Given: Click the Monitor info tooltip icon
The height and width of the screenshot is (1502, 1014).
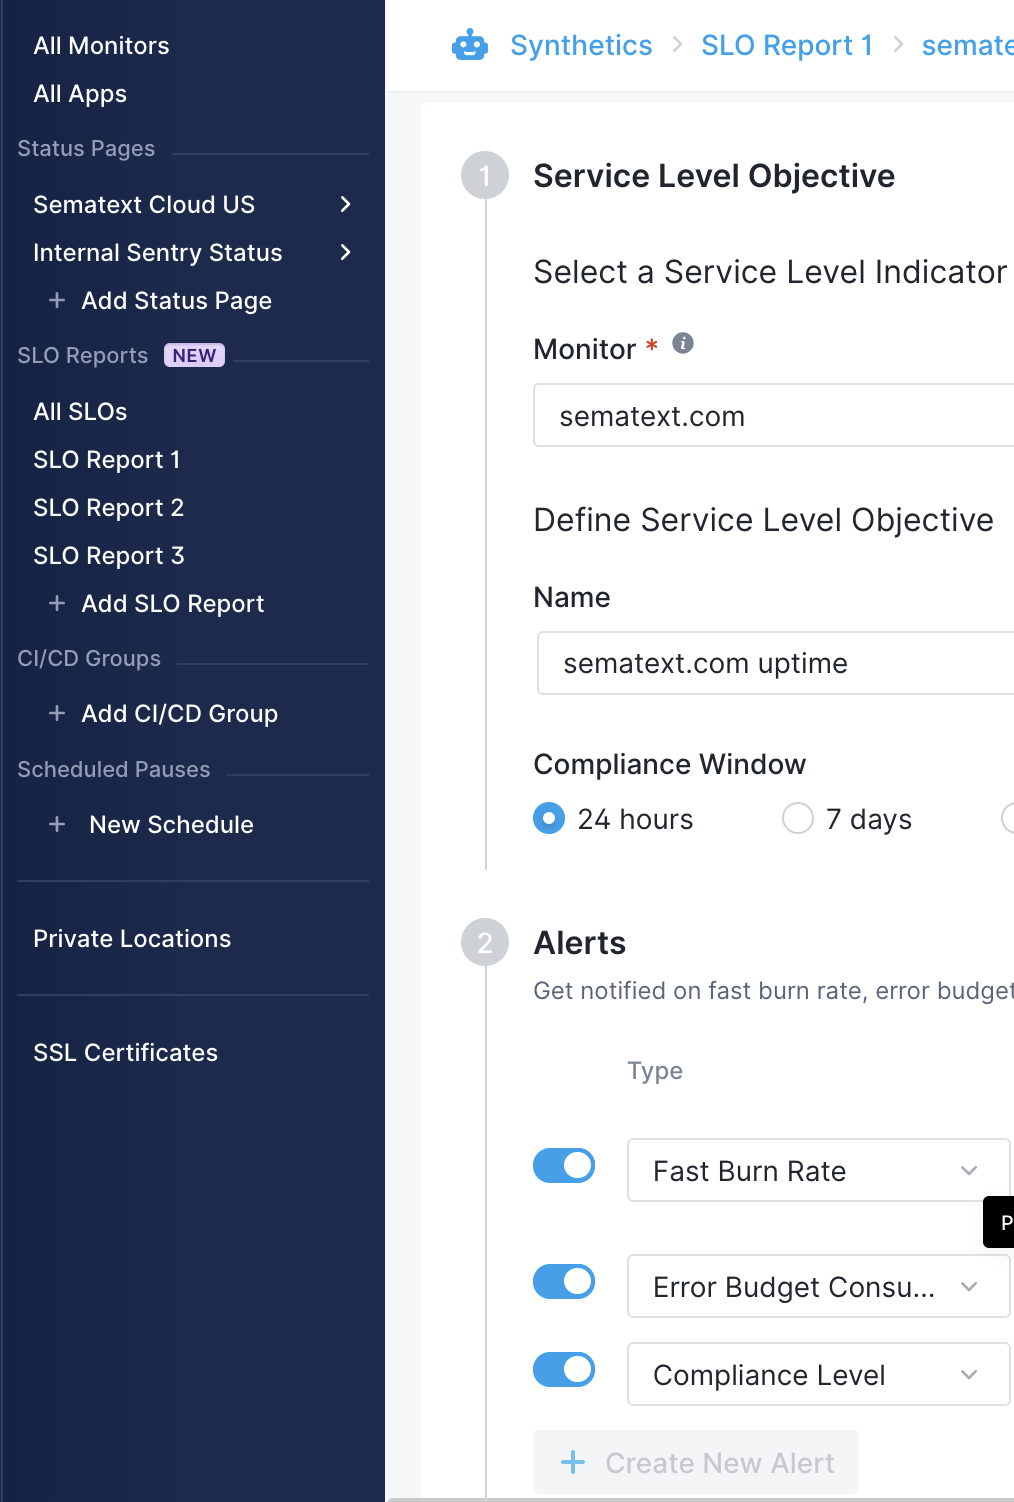Looking at the screenshot, I should 683,343.
